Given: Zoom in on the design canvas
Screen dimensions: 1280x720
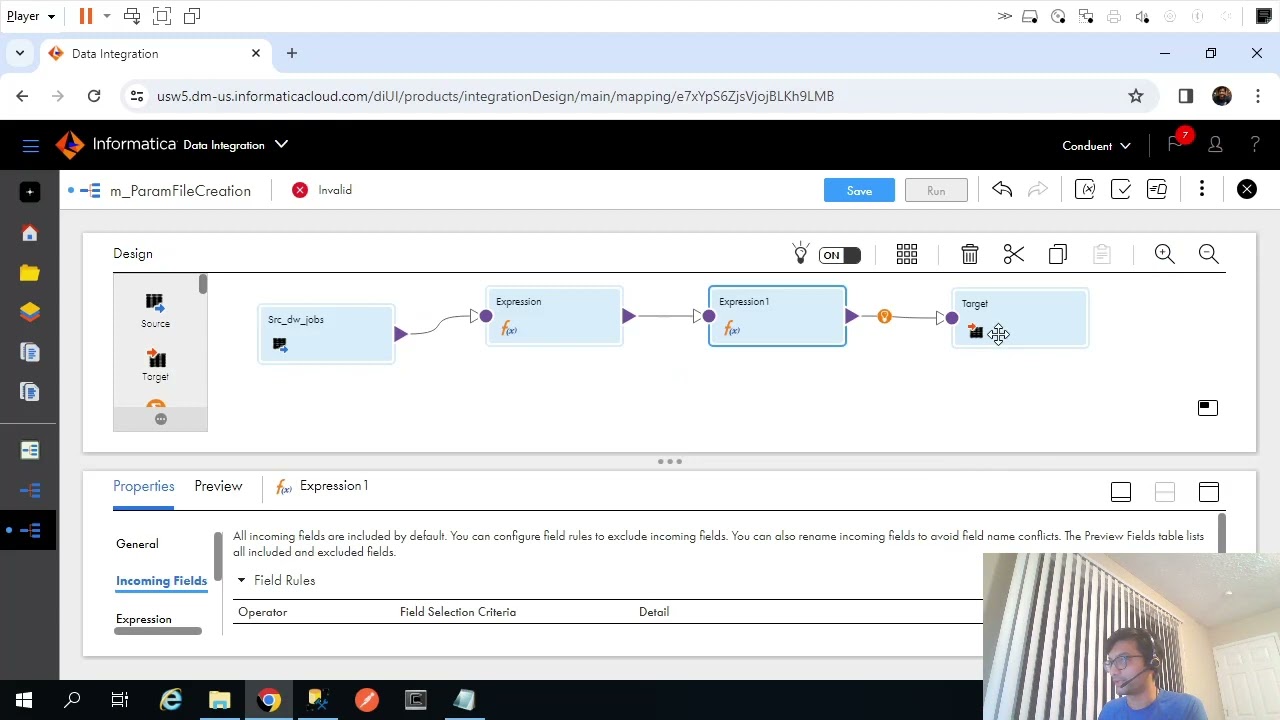Looking at the screenshot, I should point(1165,254).
